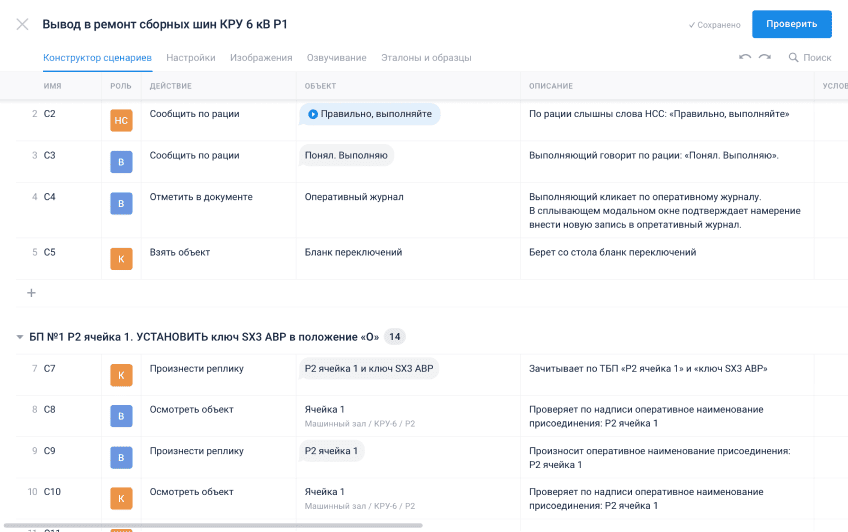Select the К role badge in row C7
This screenshot has width=848, height=532.
121,375
